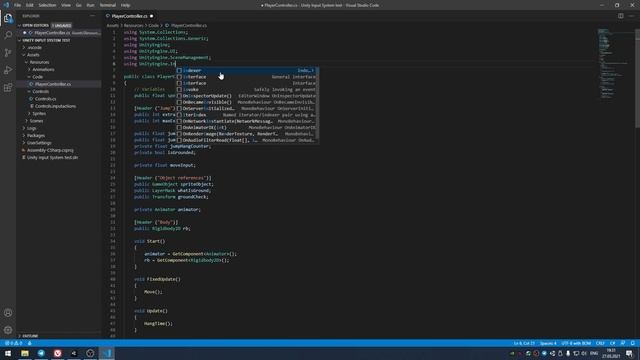Screen dimensions: 640x360
Task: Open Windows notification center icon
Action: [x=629, y=353]
